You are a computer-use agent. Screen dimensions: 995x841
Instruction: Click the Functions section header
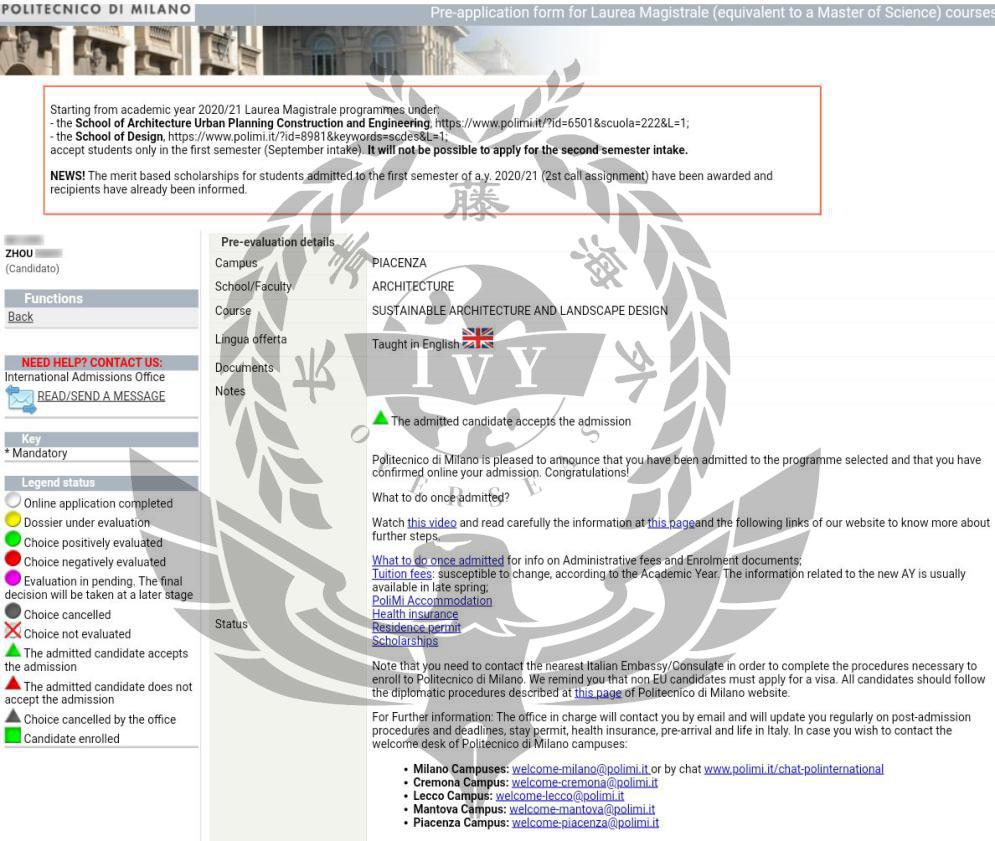(x=102, y=298)
